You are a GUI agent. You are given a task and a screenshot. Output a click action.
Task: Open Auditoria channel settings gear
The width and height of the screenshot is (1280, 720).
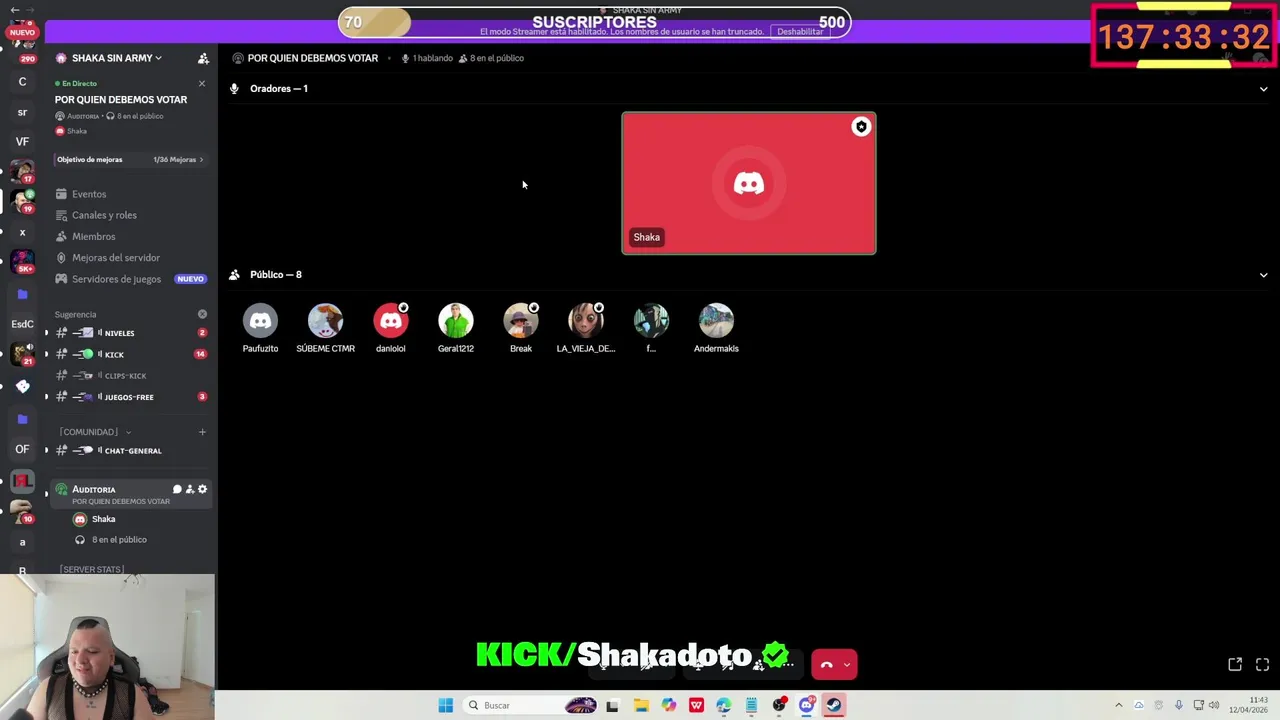(202, 489)
